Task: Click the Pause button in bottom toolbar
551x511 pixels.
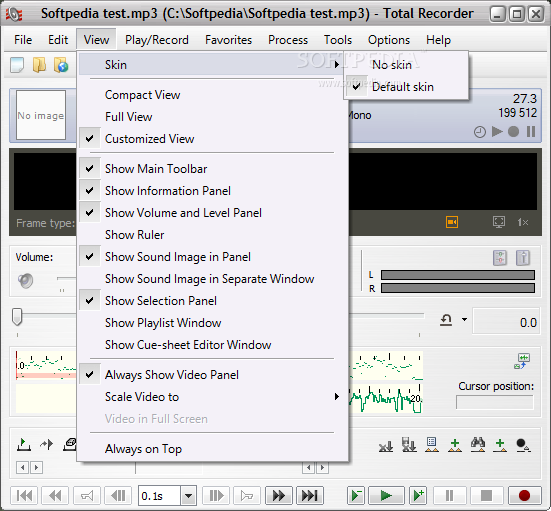Action: (449, 496)
